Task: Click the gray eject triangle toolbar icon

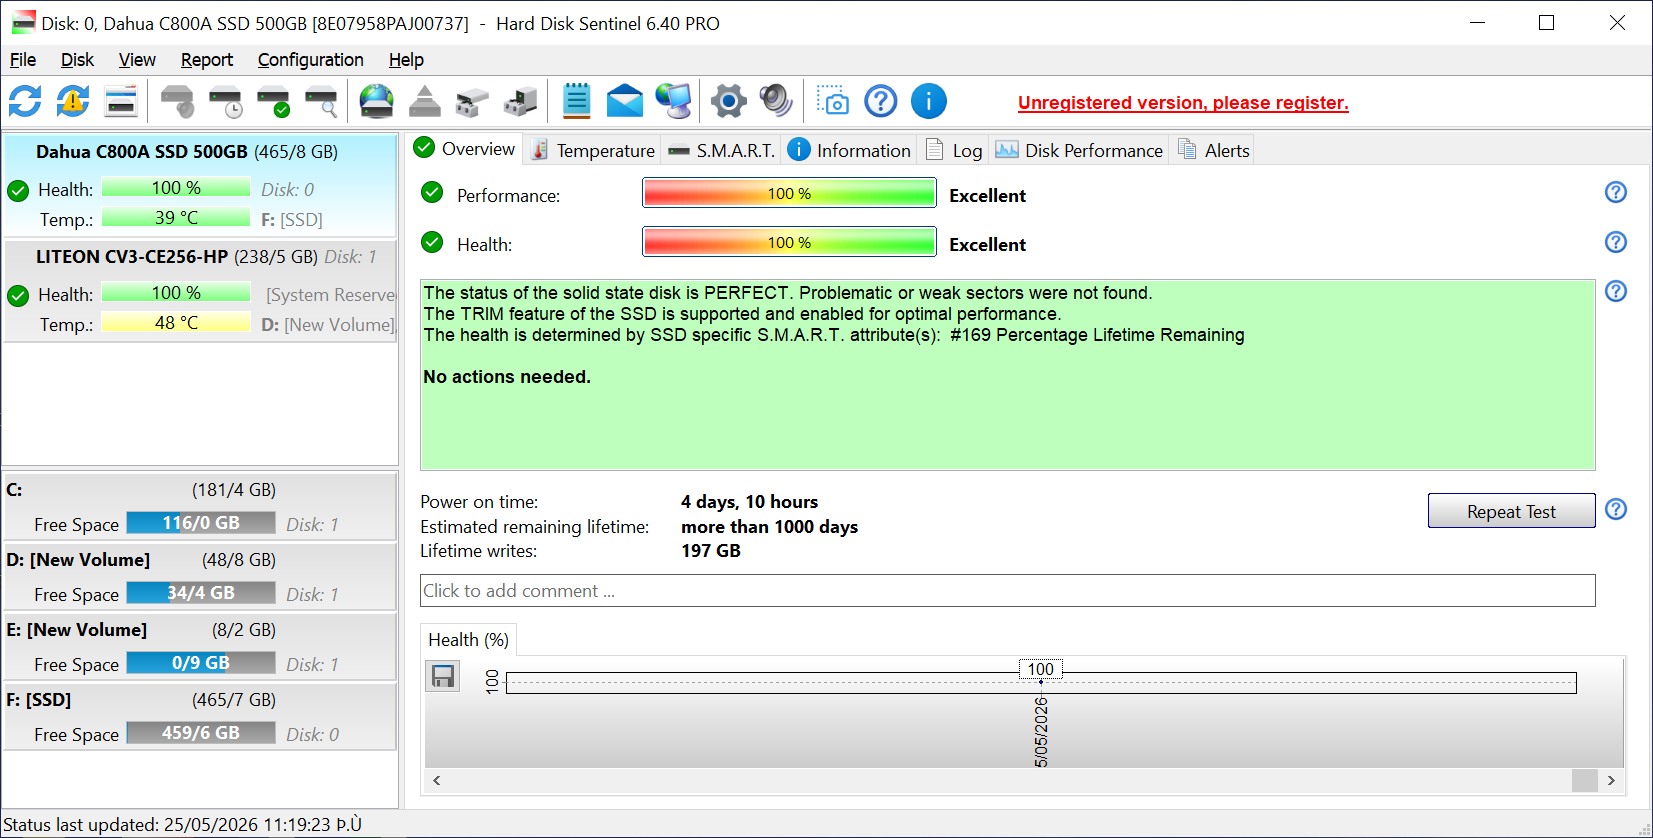Action: pos(424,101)
